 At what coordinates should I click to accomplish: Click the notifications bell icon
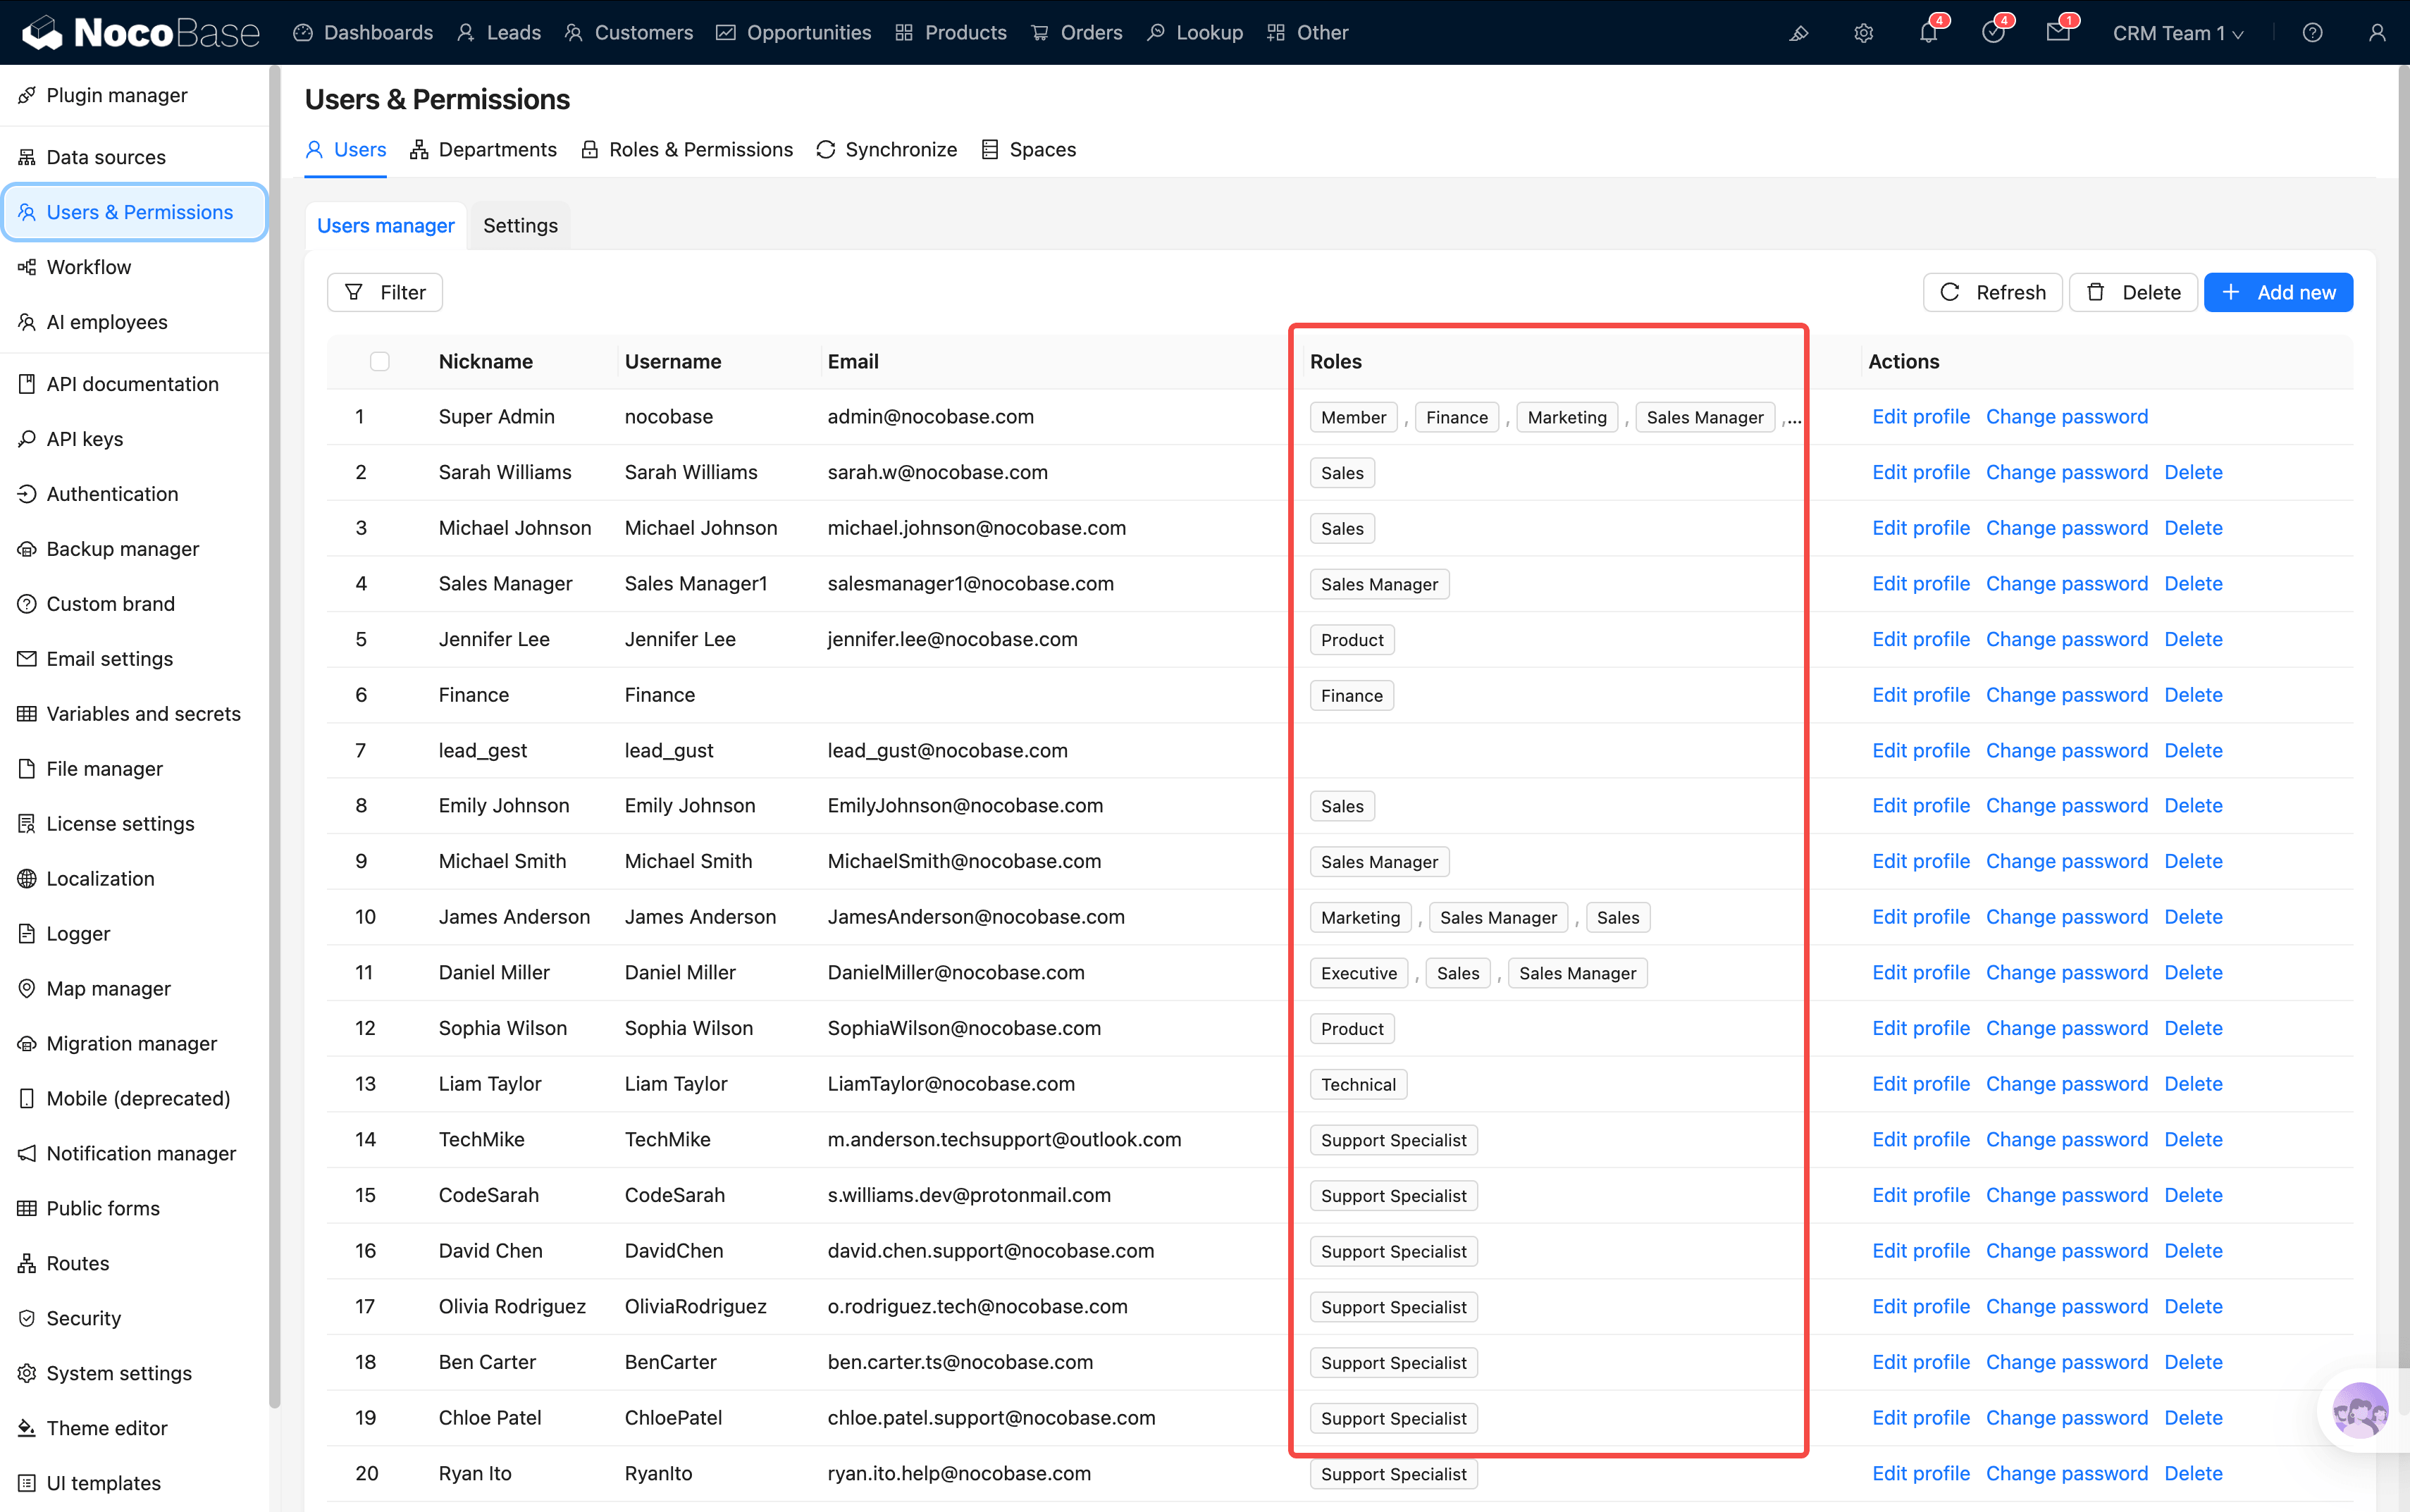[x=1927, y=33]
